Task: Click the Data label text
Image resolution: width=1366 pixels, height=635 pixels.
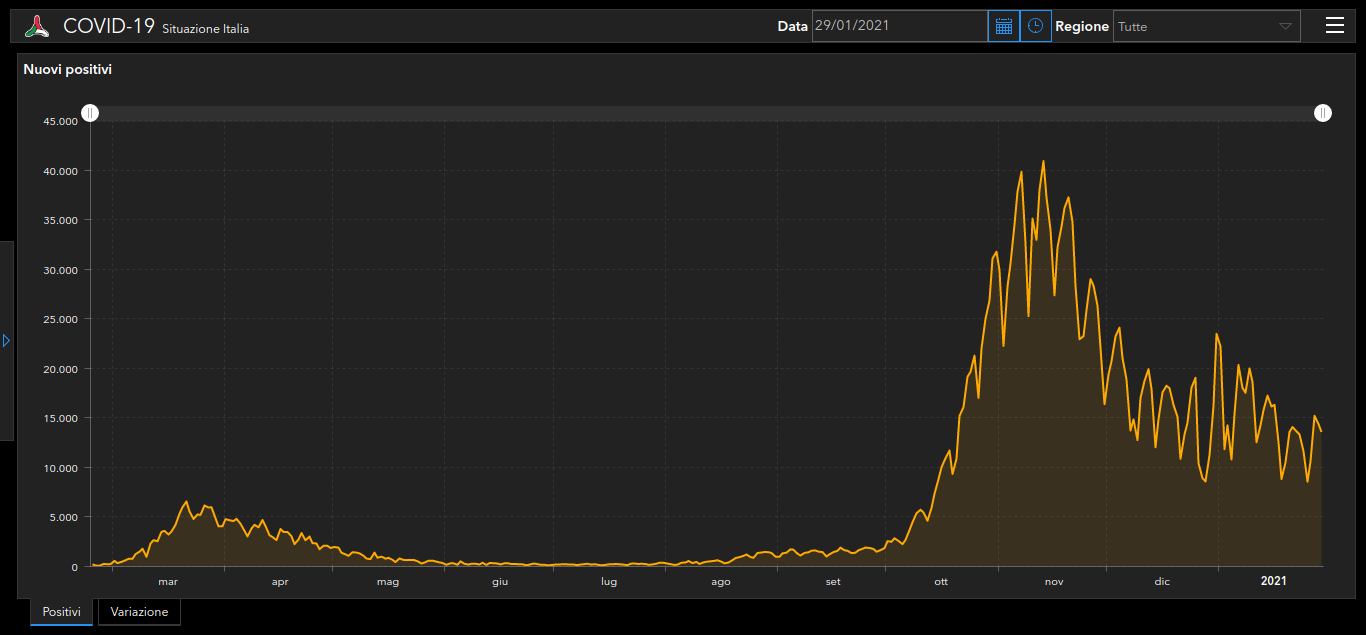Action: pyautogui.click(x=792, y=27)
